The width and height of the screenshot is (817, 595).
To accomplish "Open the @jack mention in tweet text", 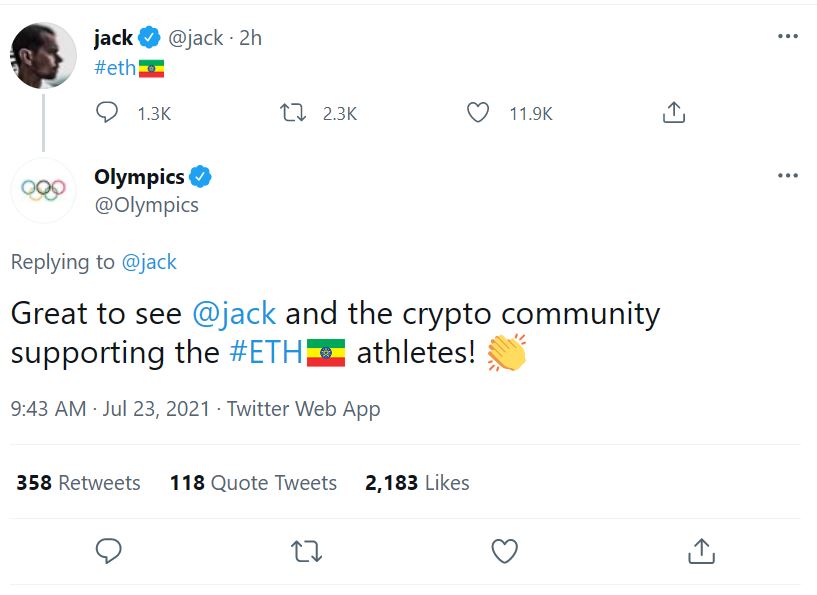I will click(x=234, y=314).
